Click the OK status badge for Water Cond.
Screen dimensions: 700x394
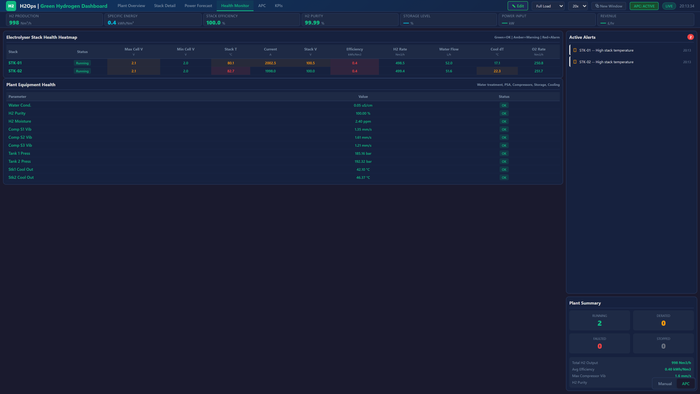(504, 105)
